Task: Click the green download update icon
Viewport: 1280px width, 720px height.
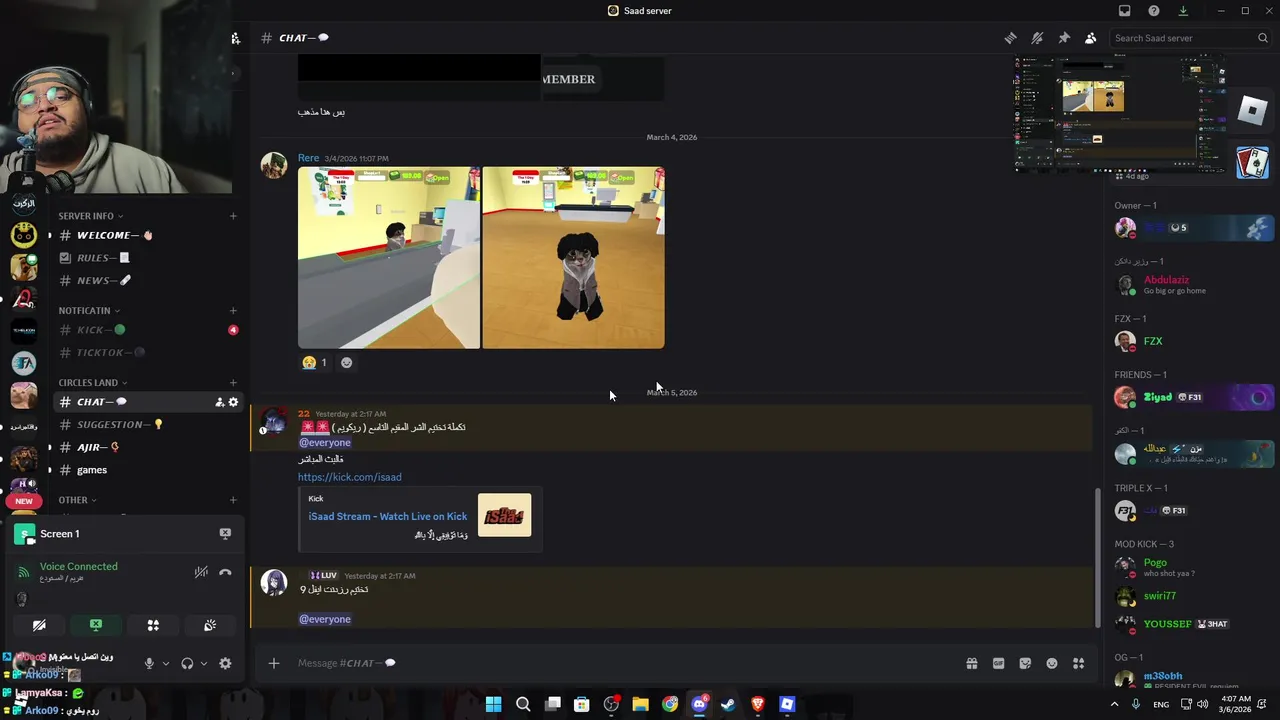Action: tap(1183, 11)
